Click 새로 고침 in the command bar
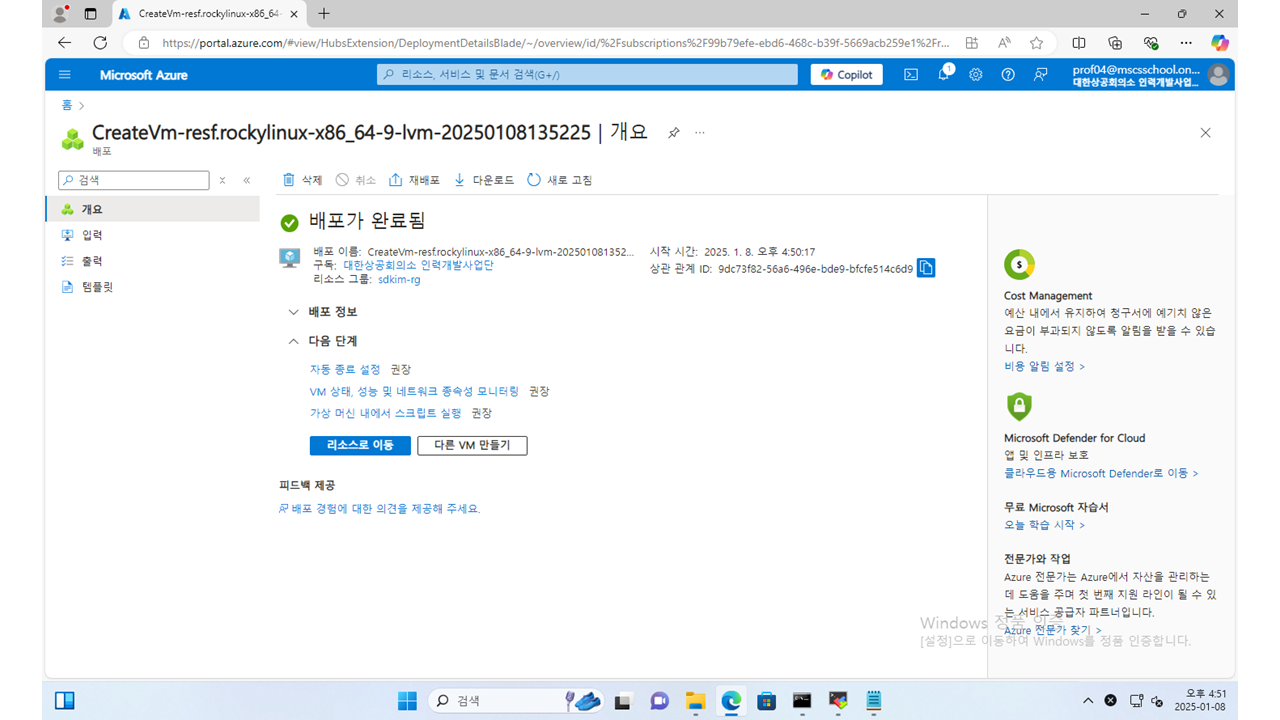Image resolution: width=1280 pixels, height=720 pixels. click(x=560, y=180)
